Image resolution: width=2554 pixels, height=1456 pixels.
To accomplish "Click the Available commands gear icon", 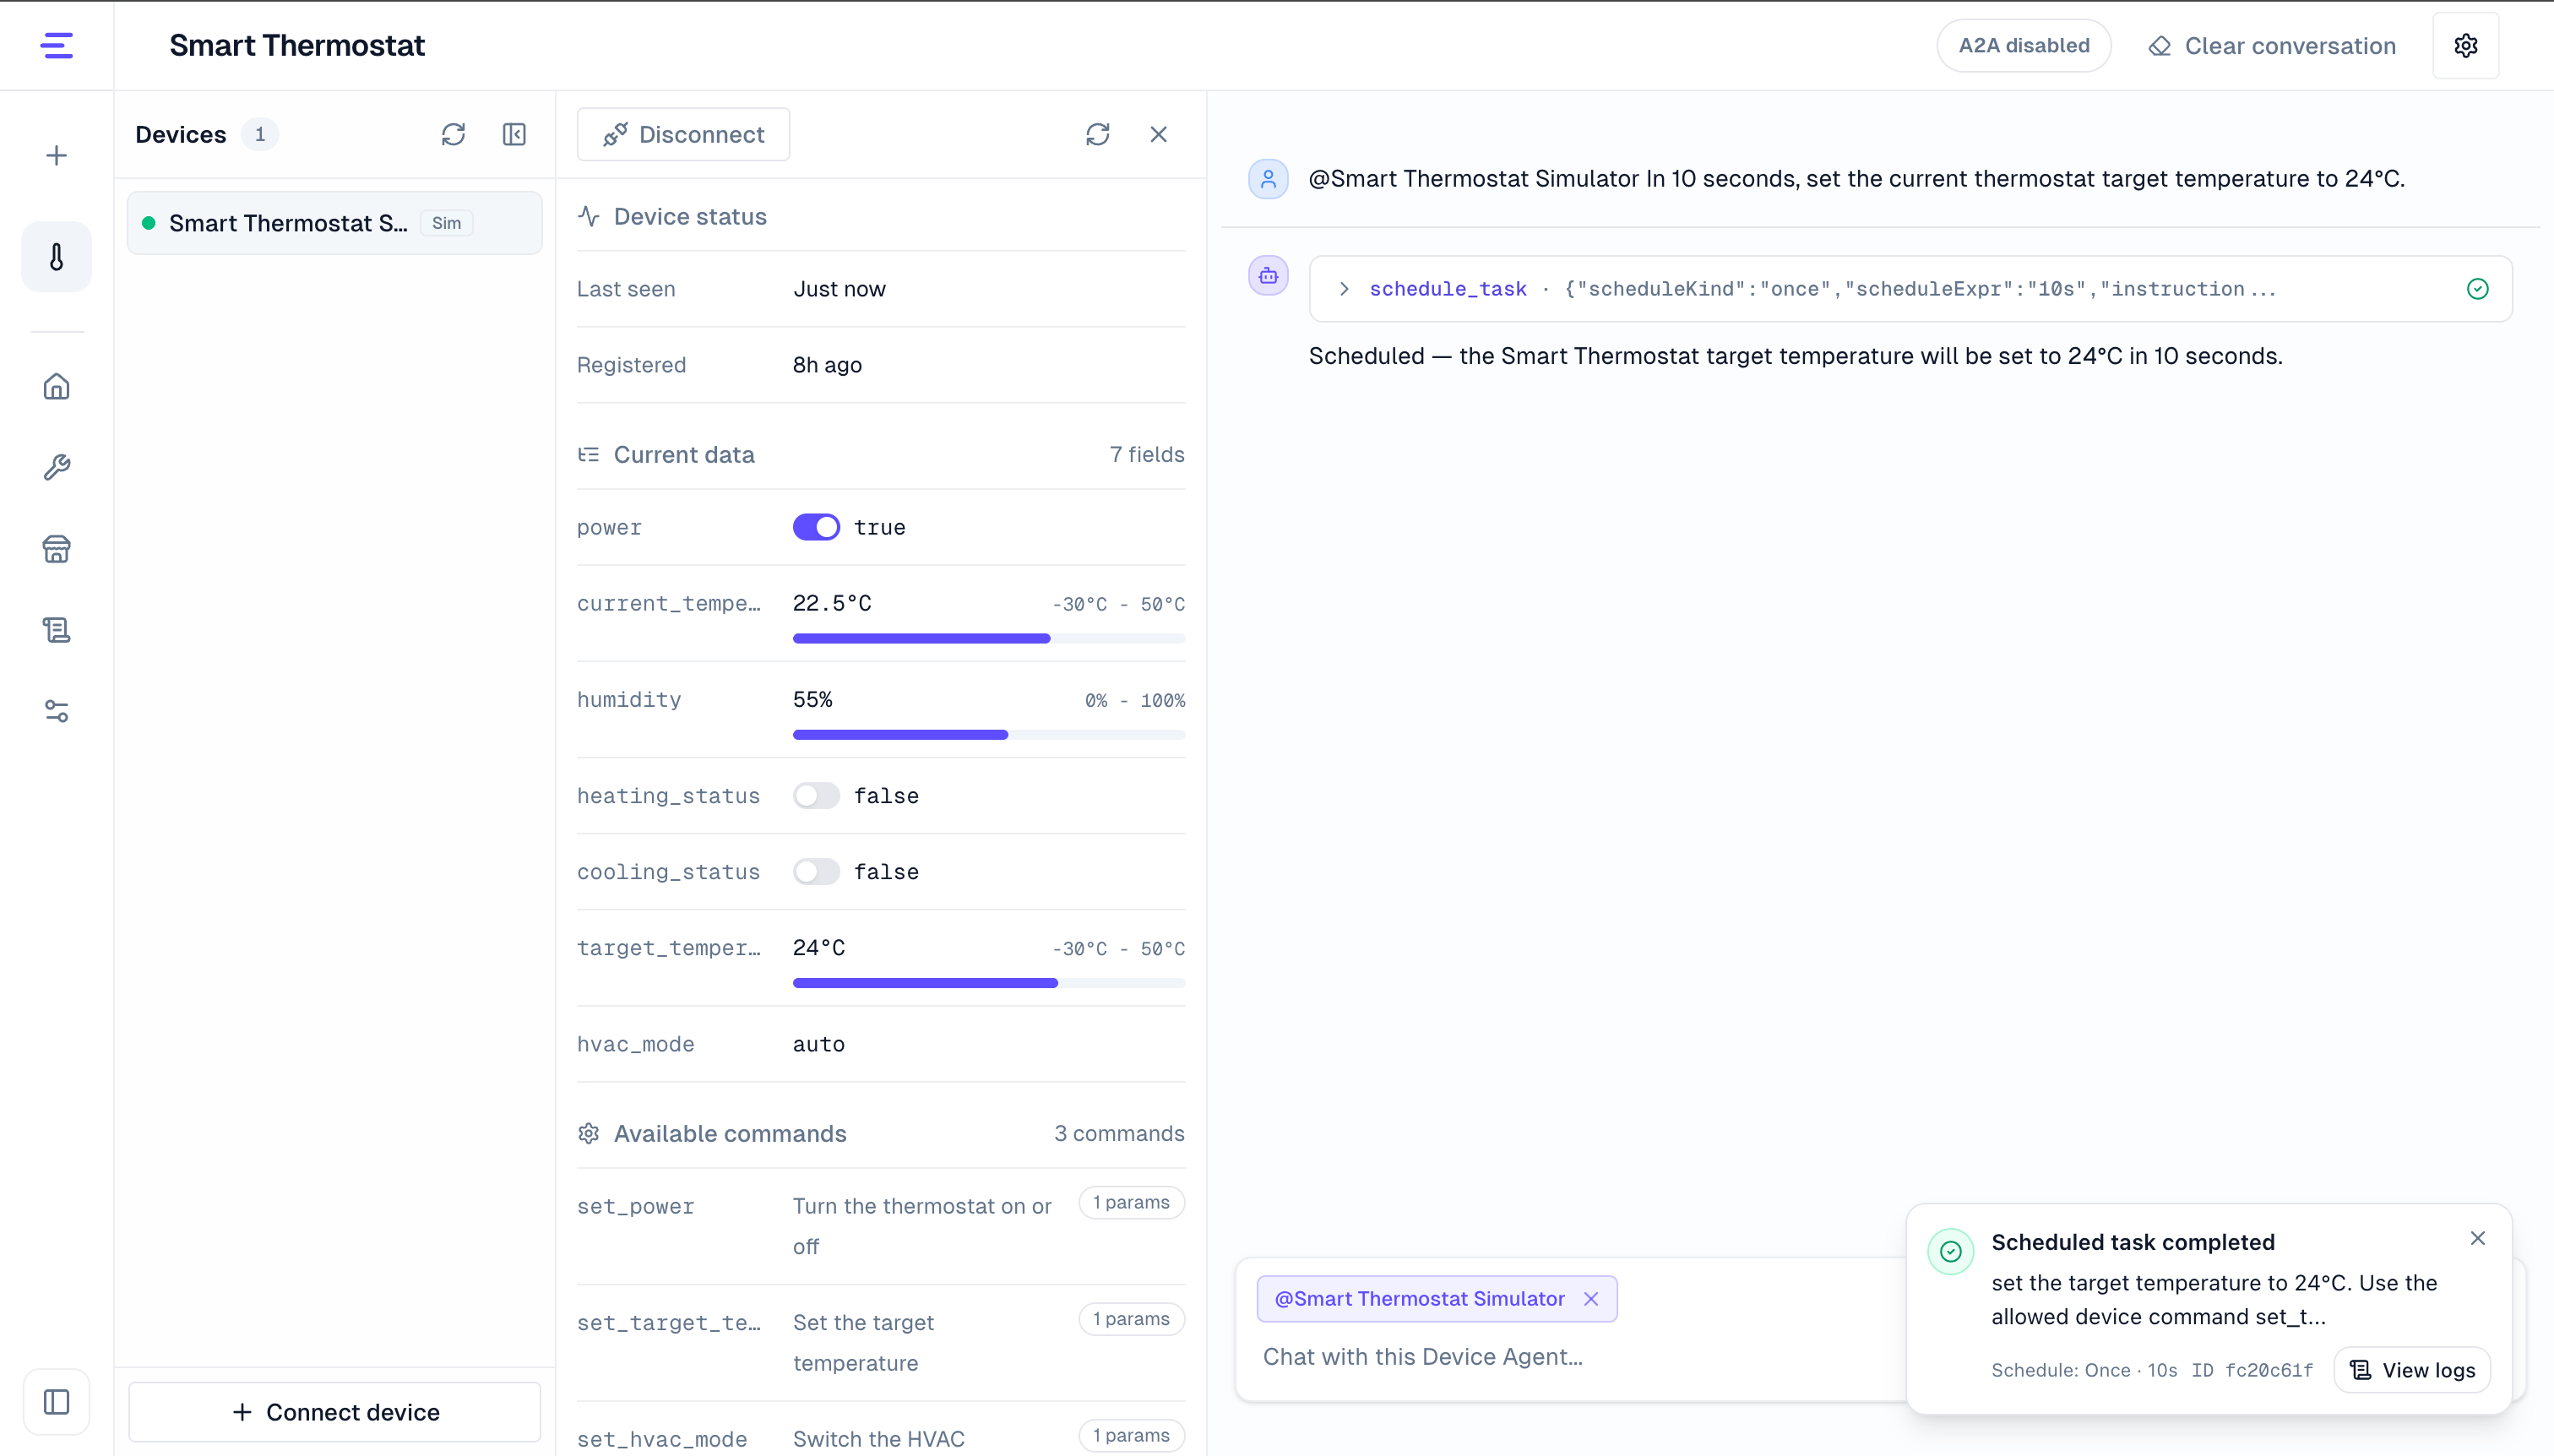I will 589,1133.
